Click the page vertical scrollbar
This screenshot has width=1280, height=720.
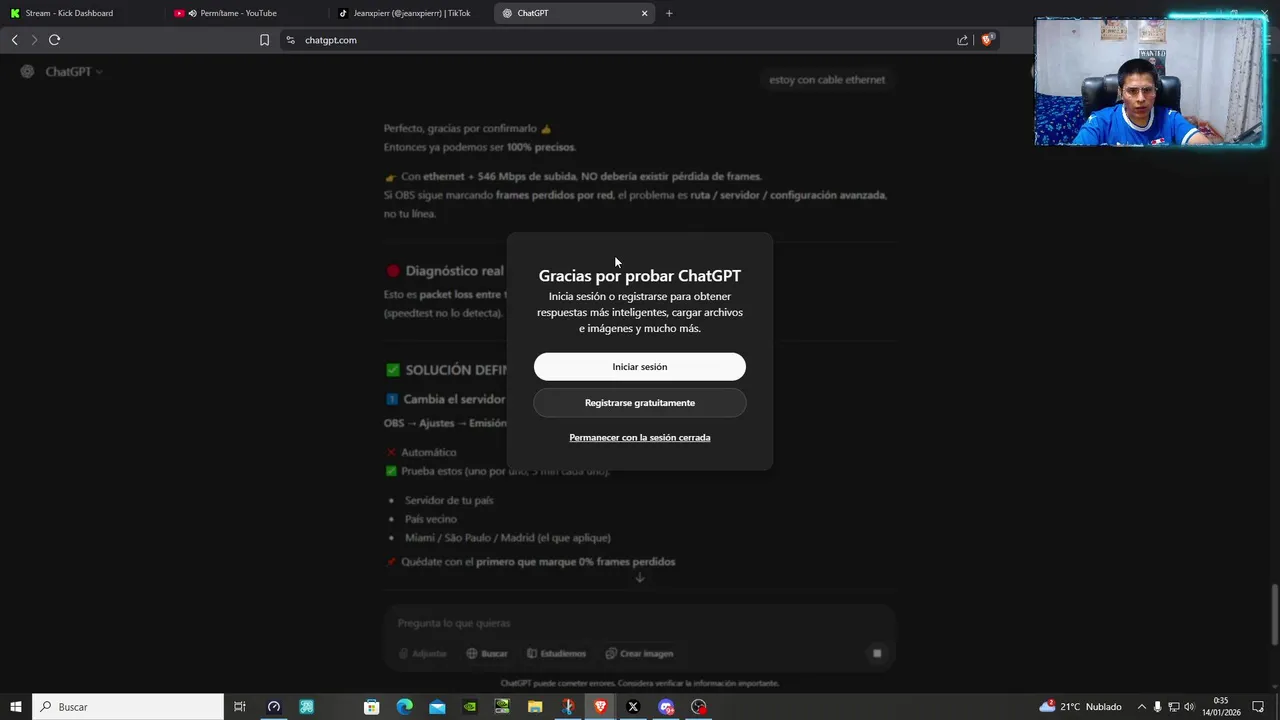1275,615
